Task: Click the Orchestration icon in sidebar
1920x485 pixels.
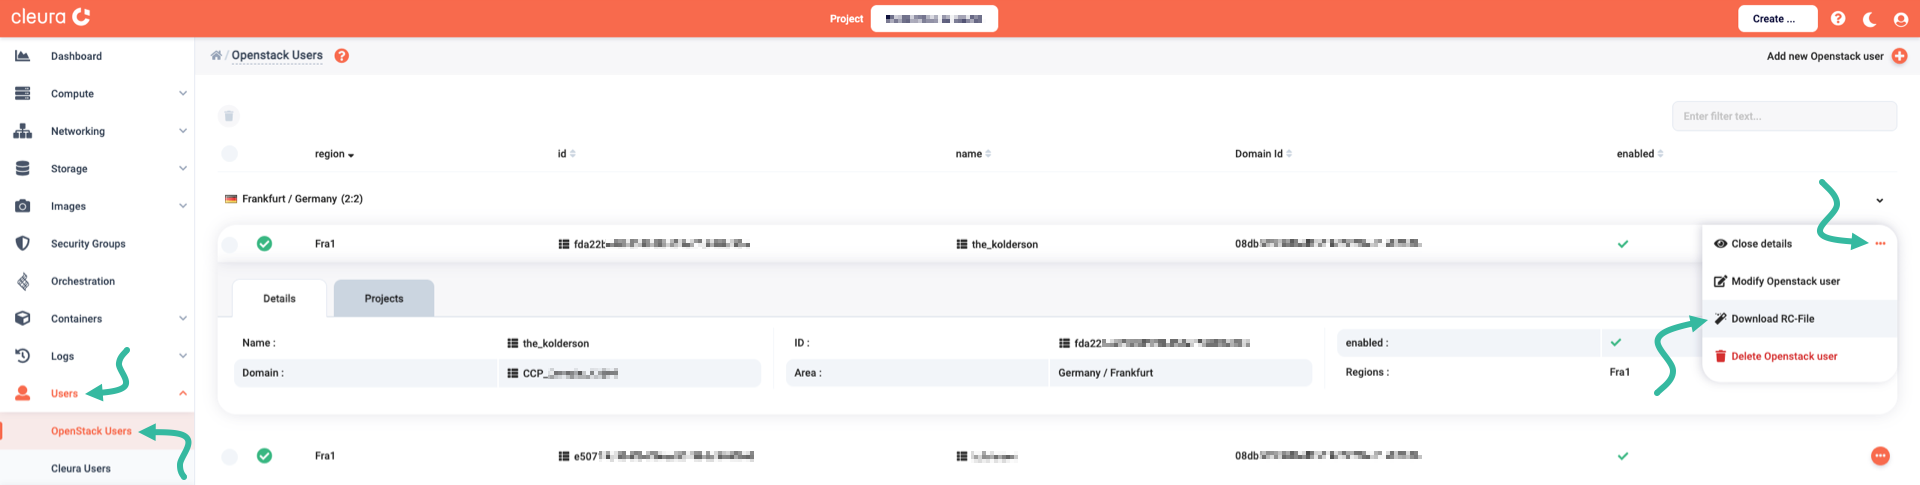Action: pyautogui.click(x=22, y=281)
